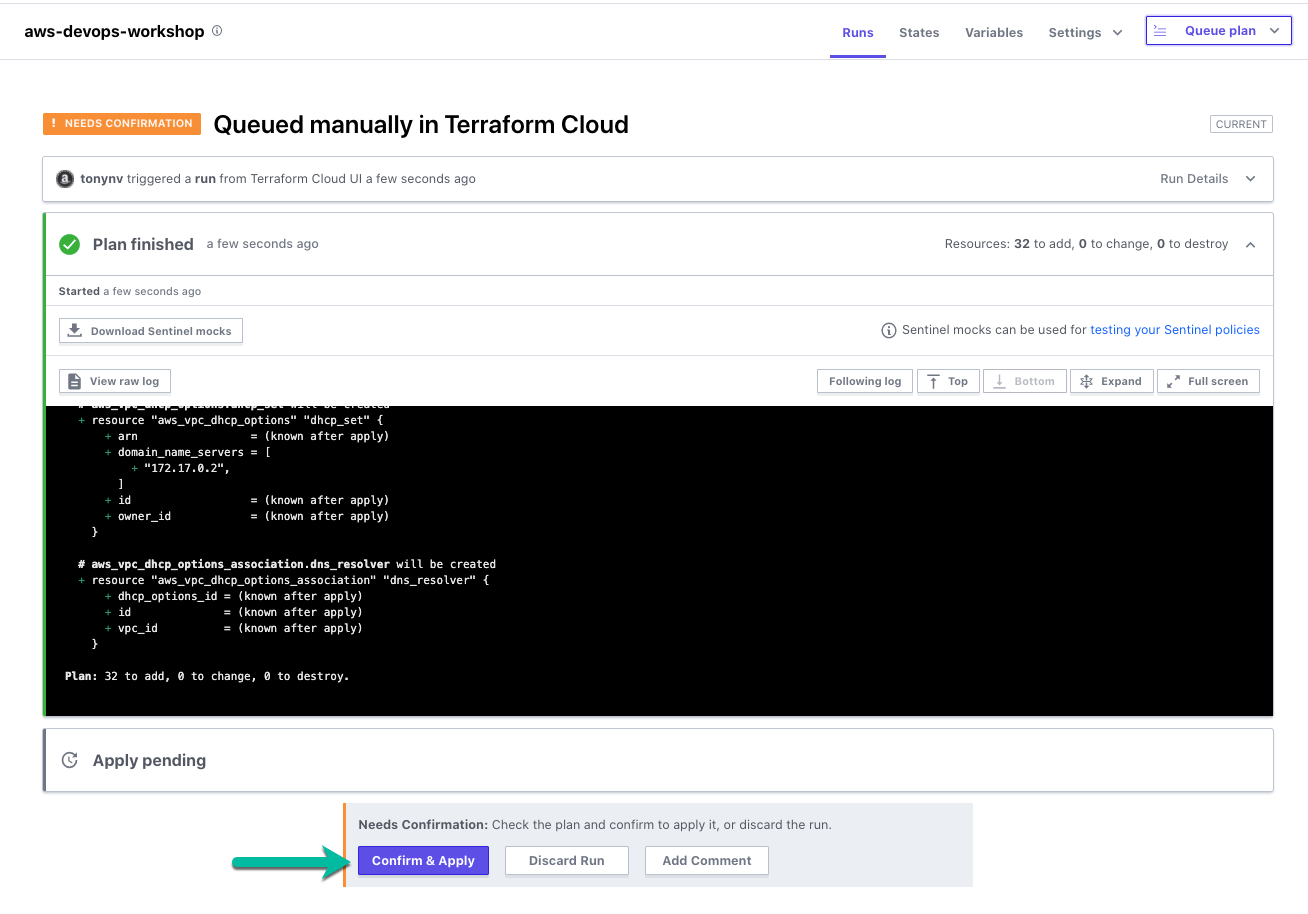
Task: Click the NEEDS CONFIRMATION status badge
Action: click(x=122, y=124)
